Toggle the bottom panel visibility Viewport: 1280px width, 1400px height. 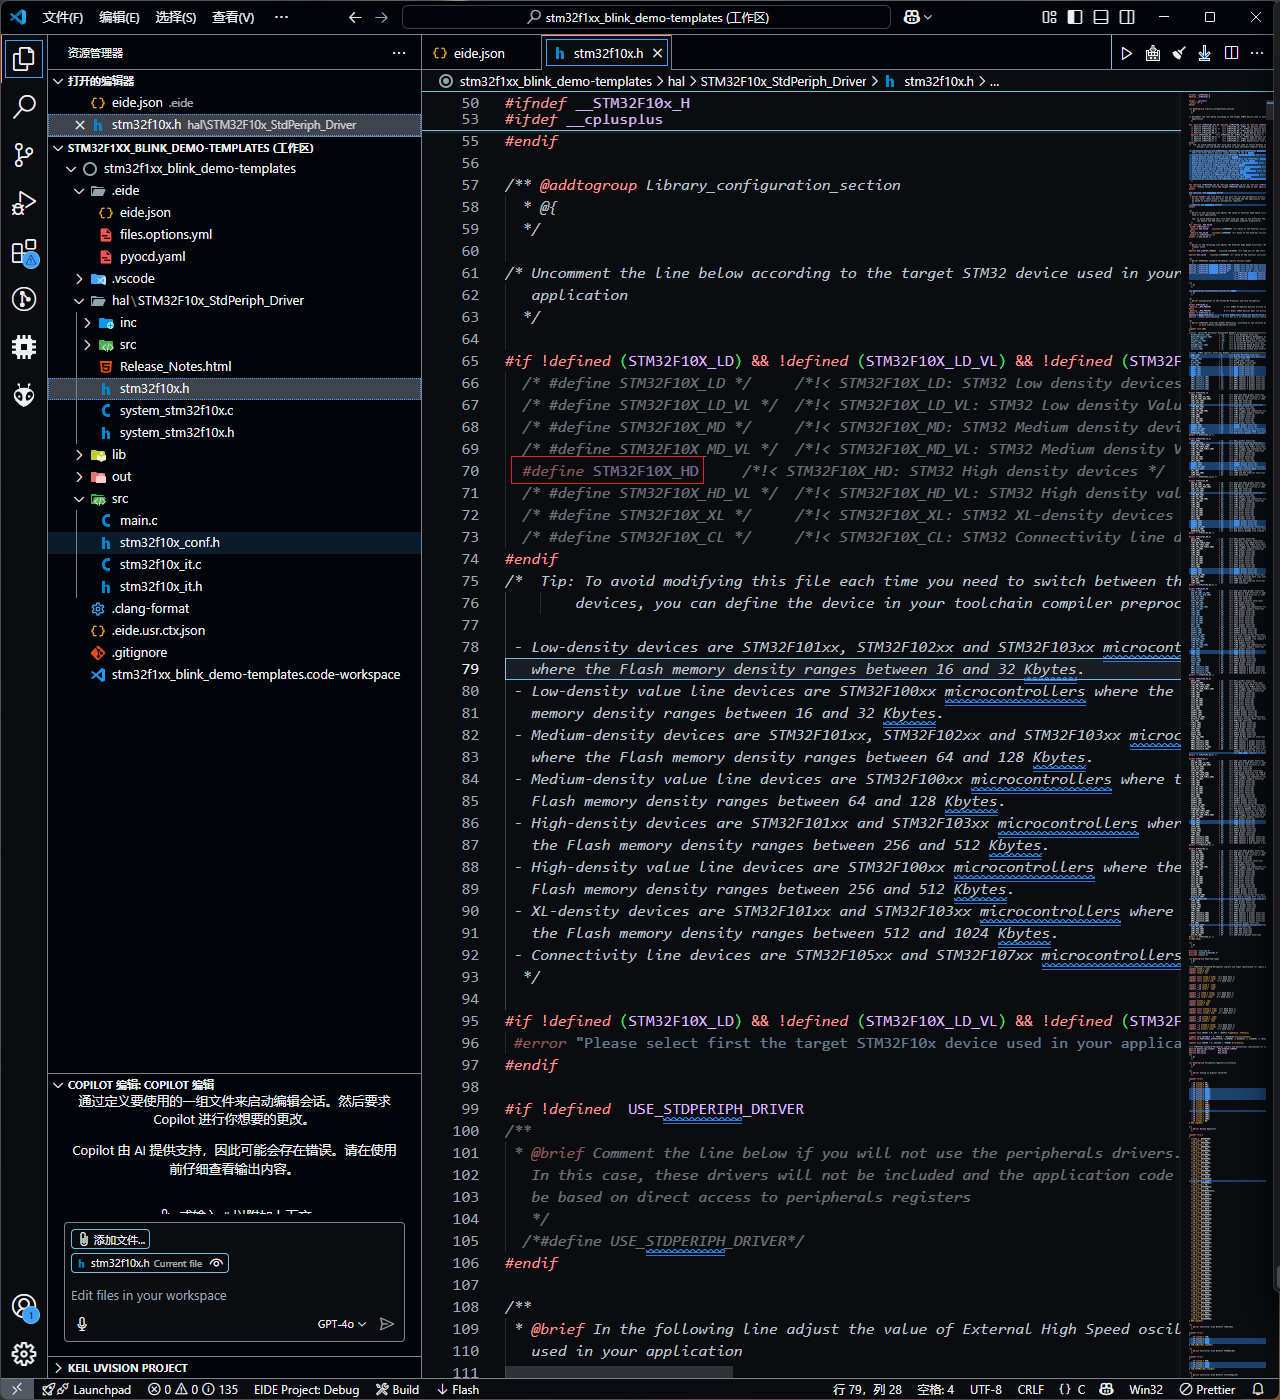(x=1101, y=17)
